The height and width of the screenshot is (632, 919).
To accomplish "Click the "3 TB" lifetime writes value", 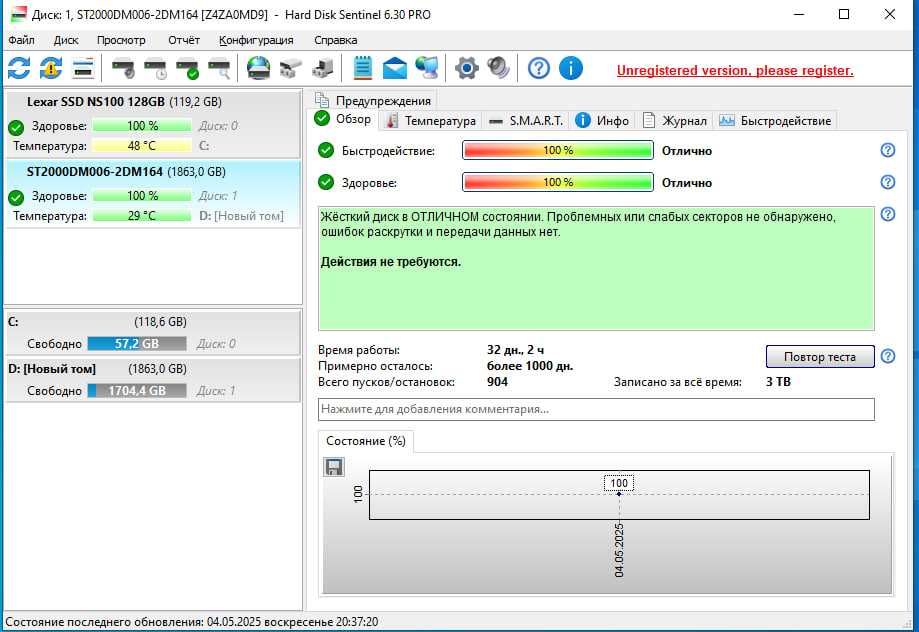I will point(778,382).
